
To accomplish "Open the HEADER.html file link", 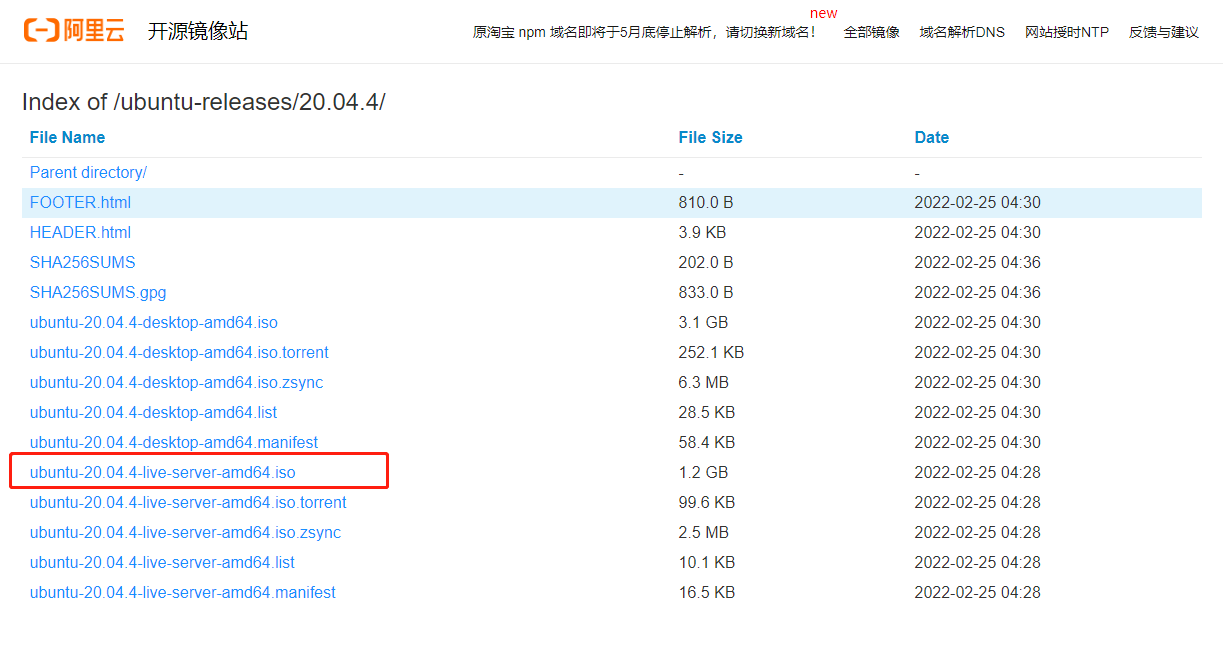I will click(x=80, y=232).
